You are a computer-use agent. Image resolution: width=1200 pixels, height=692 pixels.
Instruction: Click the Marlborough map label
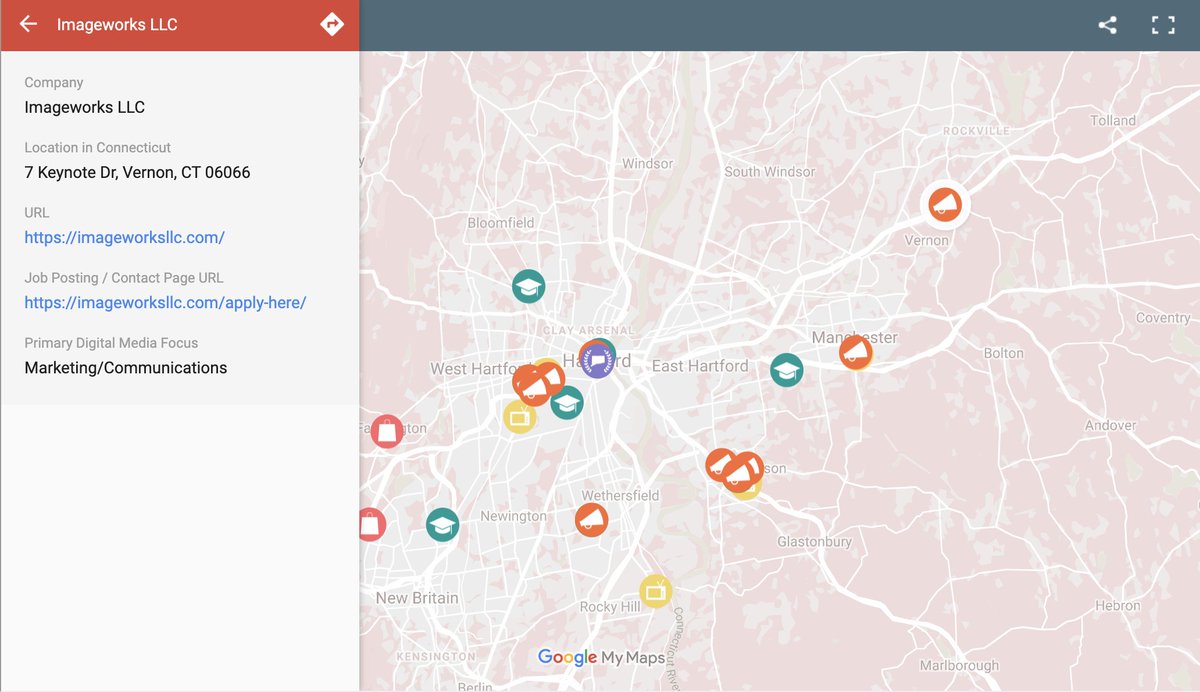click(959, 665)
